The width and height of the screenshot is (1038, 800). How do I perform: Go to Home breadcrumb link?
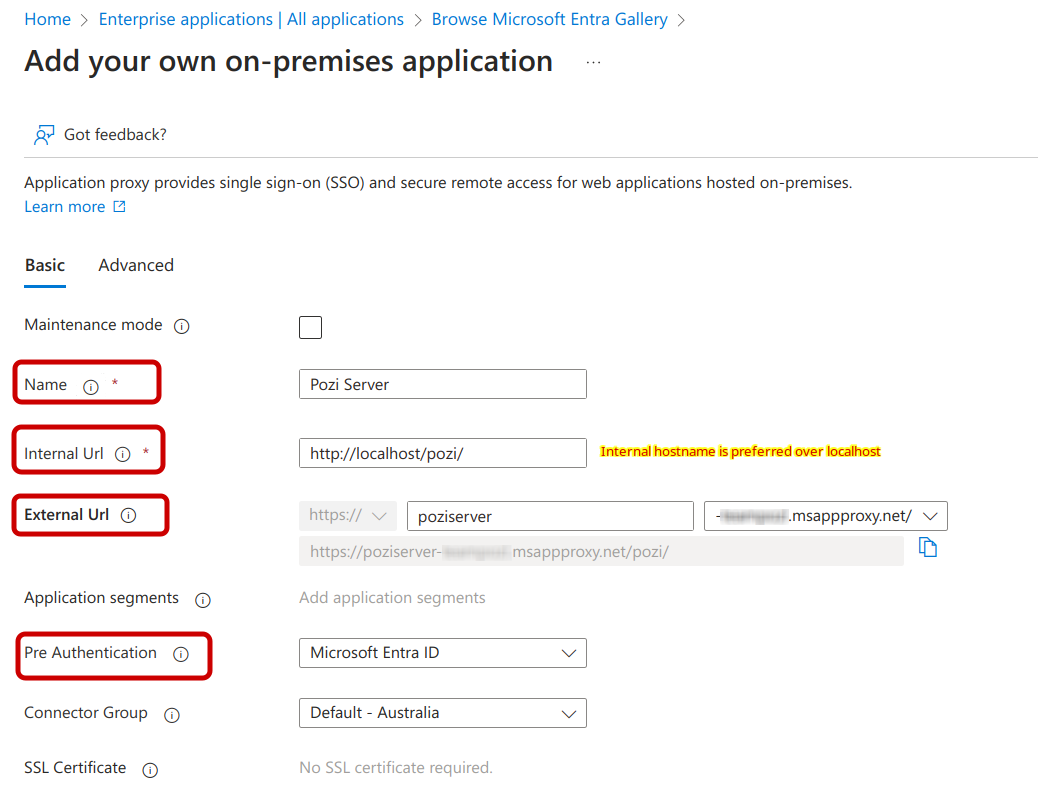pyautogui.click(x=47, y=19)
